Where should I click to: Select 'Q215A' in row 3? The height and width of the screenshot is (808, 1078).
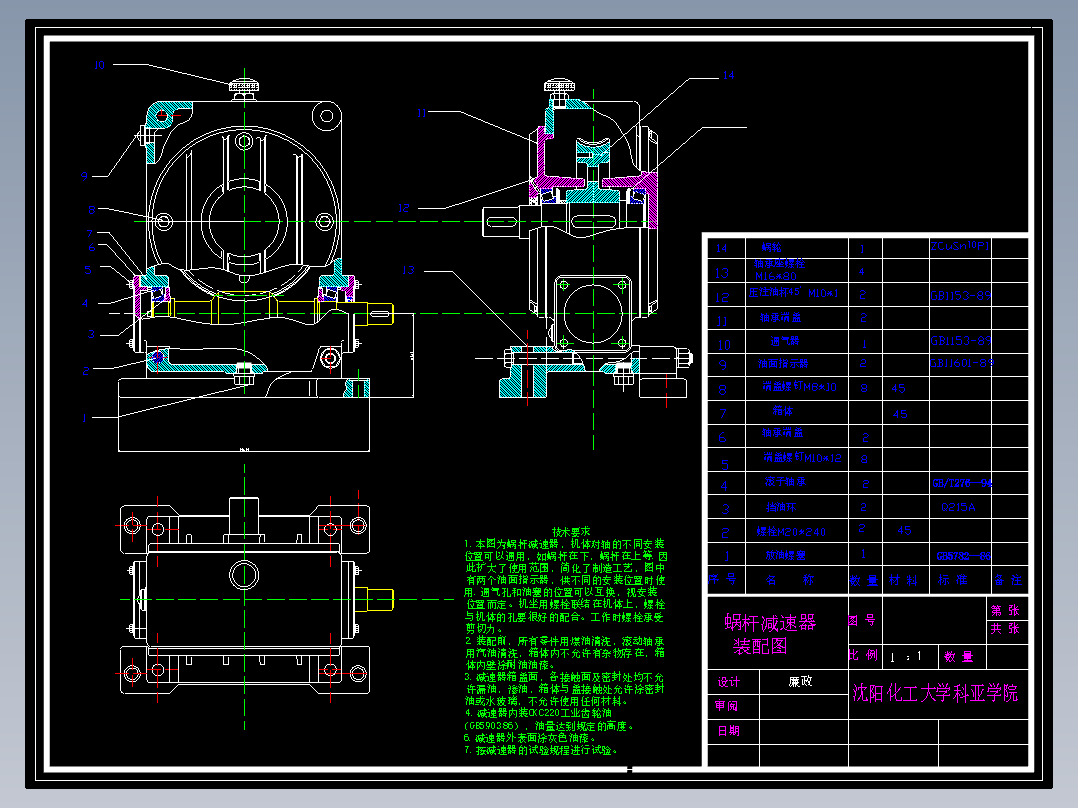click(958, 507)
